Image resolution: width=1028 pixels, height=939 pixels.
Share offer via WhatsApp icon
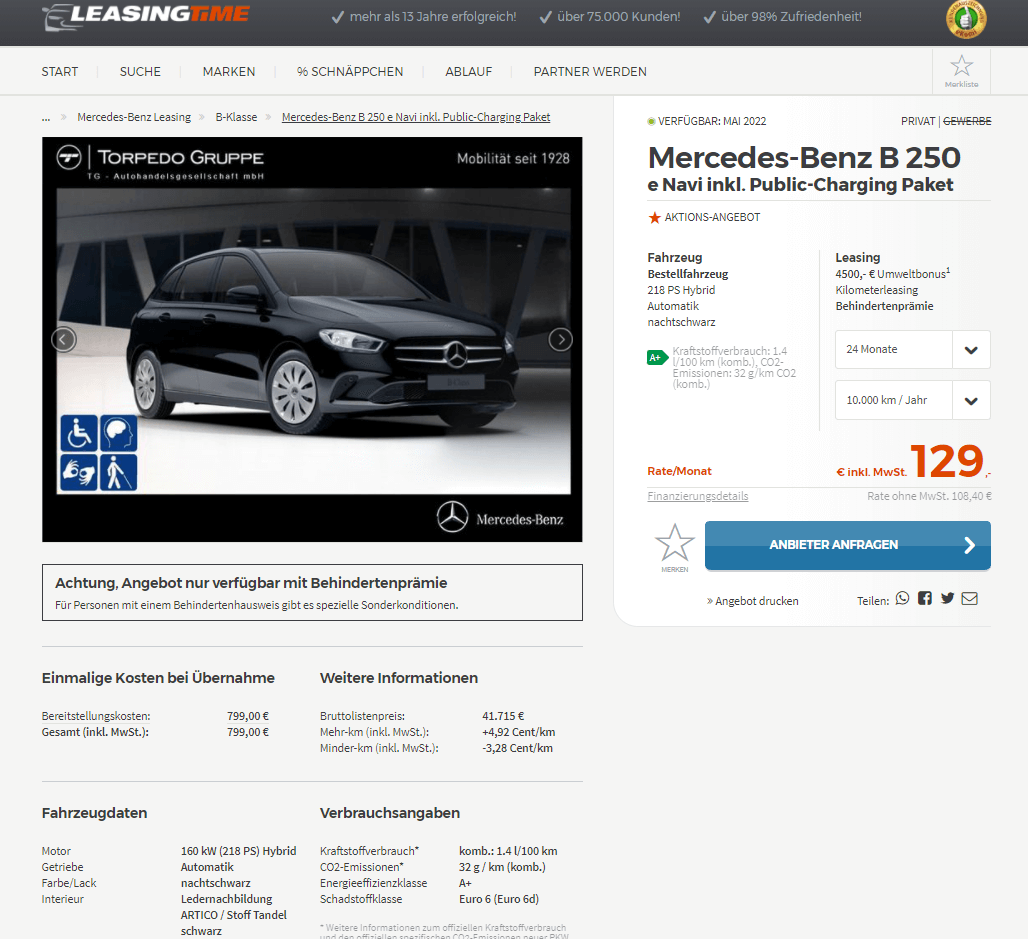pyautogui.click(x=903, y=598)
